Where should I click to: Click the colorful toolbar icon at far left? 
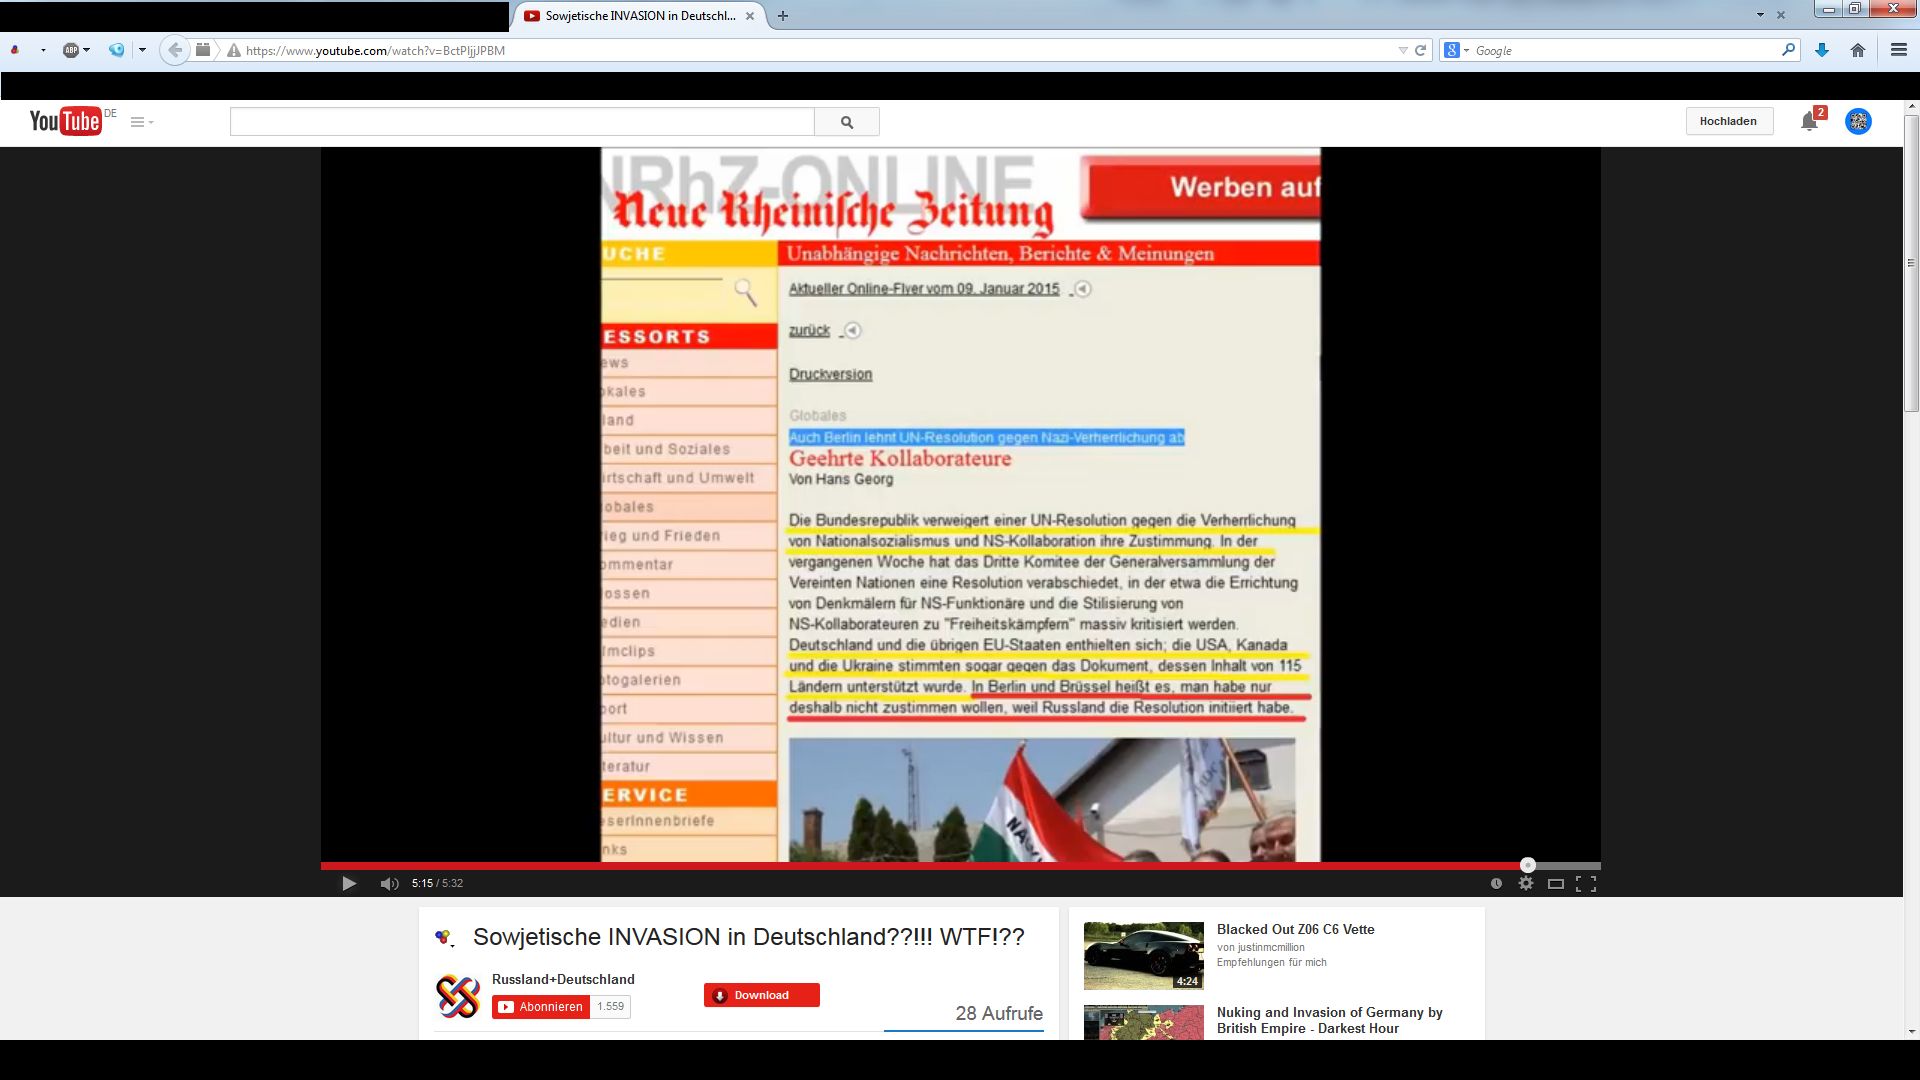coord(15,50)
